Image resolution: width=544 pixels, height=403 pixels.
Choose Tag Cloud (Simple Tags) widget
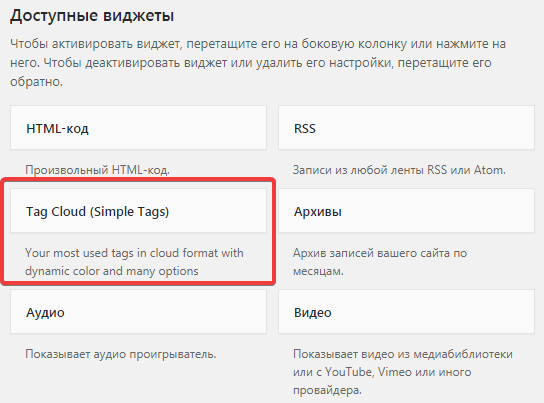[x=138, y=211]
